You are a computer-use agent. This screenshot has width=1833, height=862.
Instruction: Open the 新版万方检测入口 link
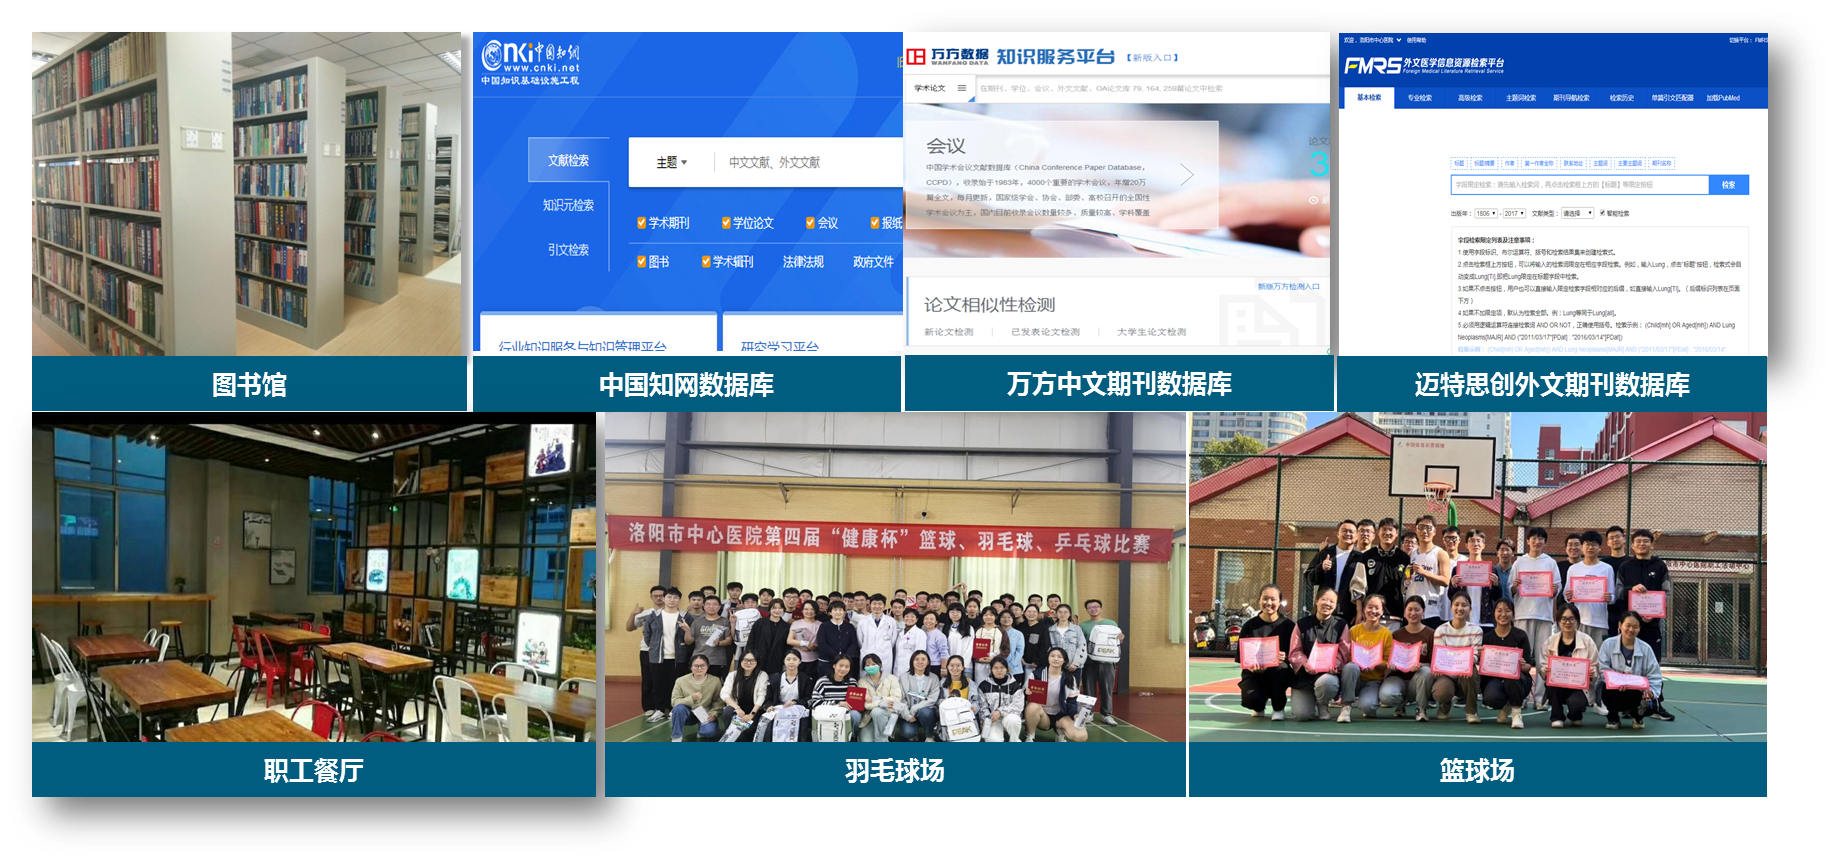tap(1288, 287)
